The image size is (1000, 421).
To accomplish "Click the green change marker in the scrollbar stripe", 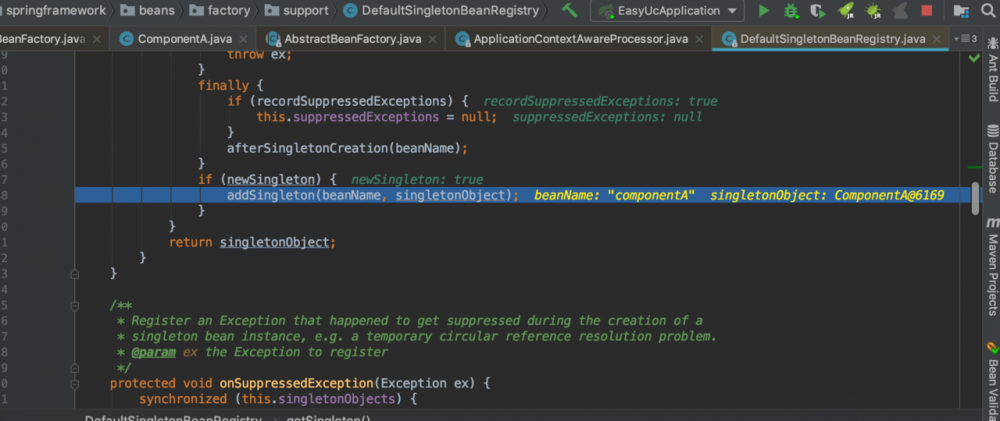I will [x=974, y=166].
